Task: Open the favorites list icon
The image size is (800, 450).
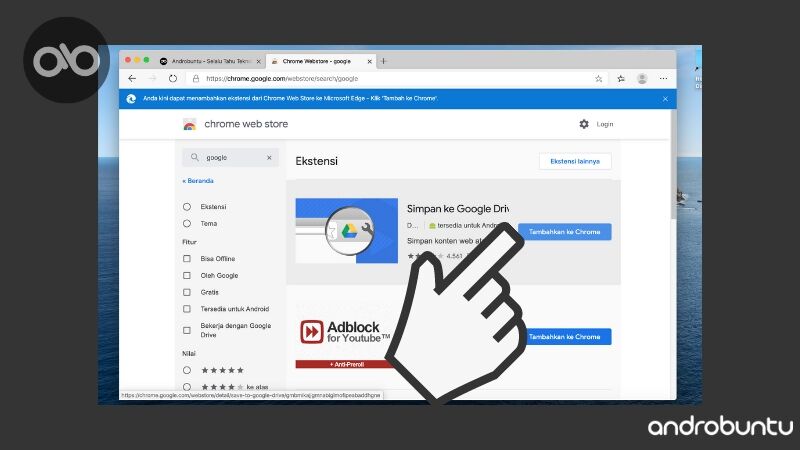Action: point(621,79)
